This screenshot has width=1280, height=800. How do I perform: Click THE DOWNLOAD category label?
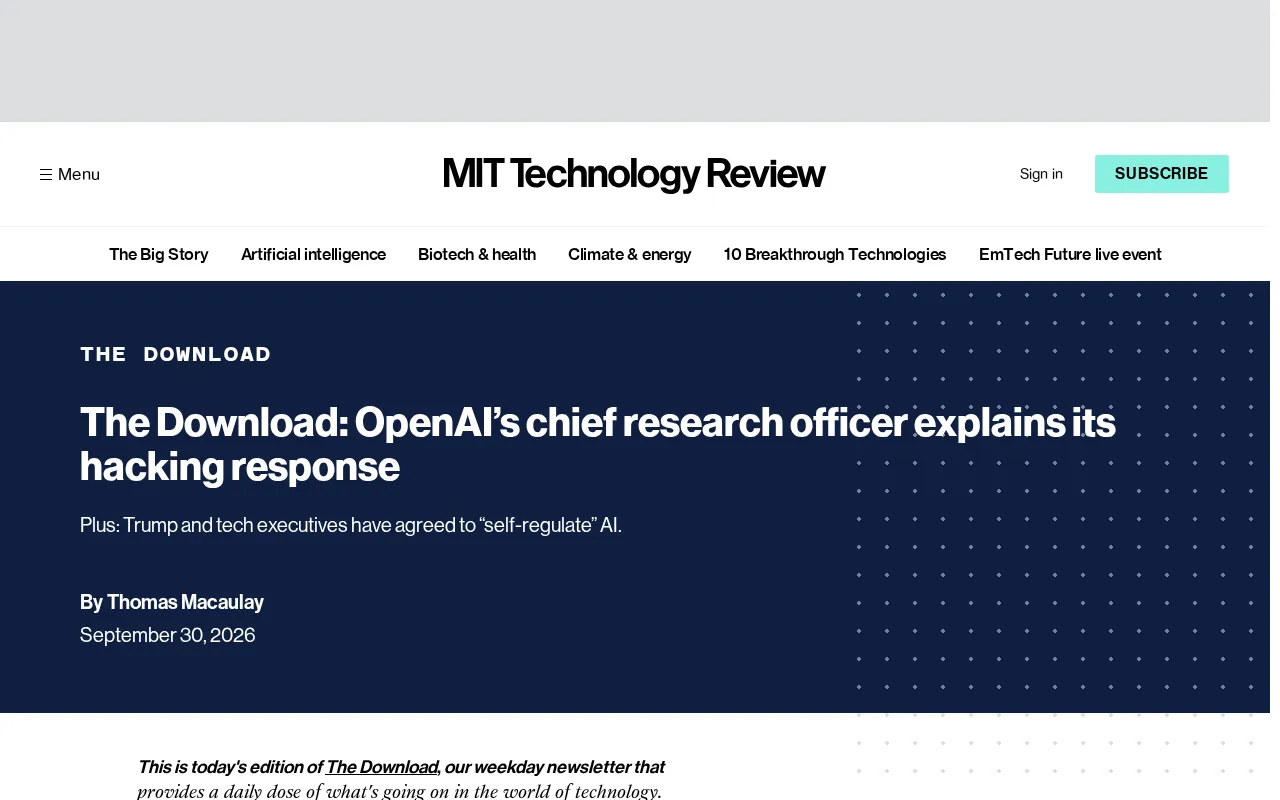click(x=176, y=354)
